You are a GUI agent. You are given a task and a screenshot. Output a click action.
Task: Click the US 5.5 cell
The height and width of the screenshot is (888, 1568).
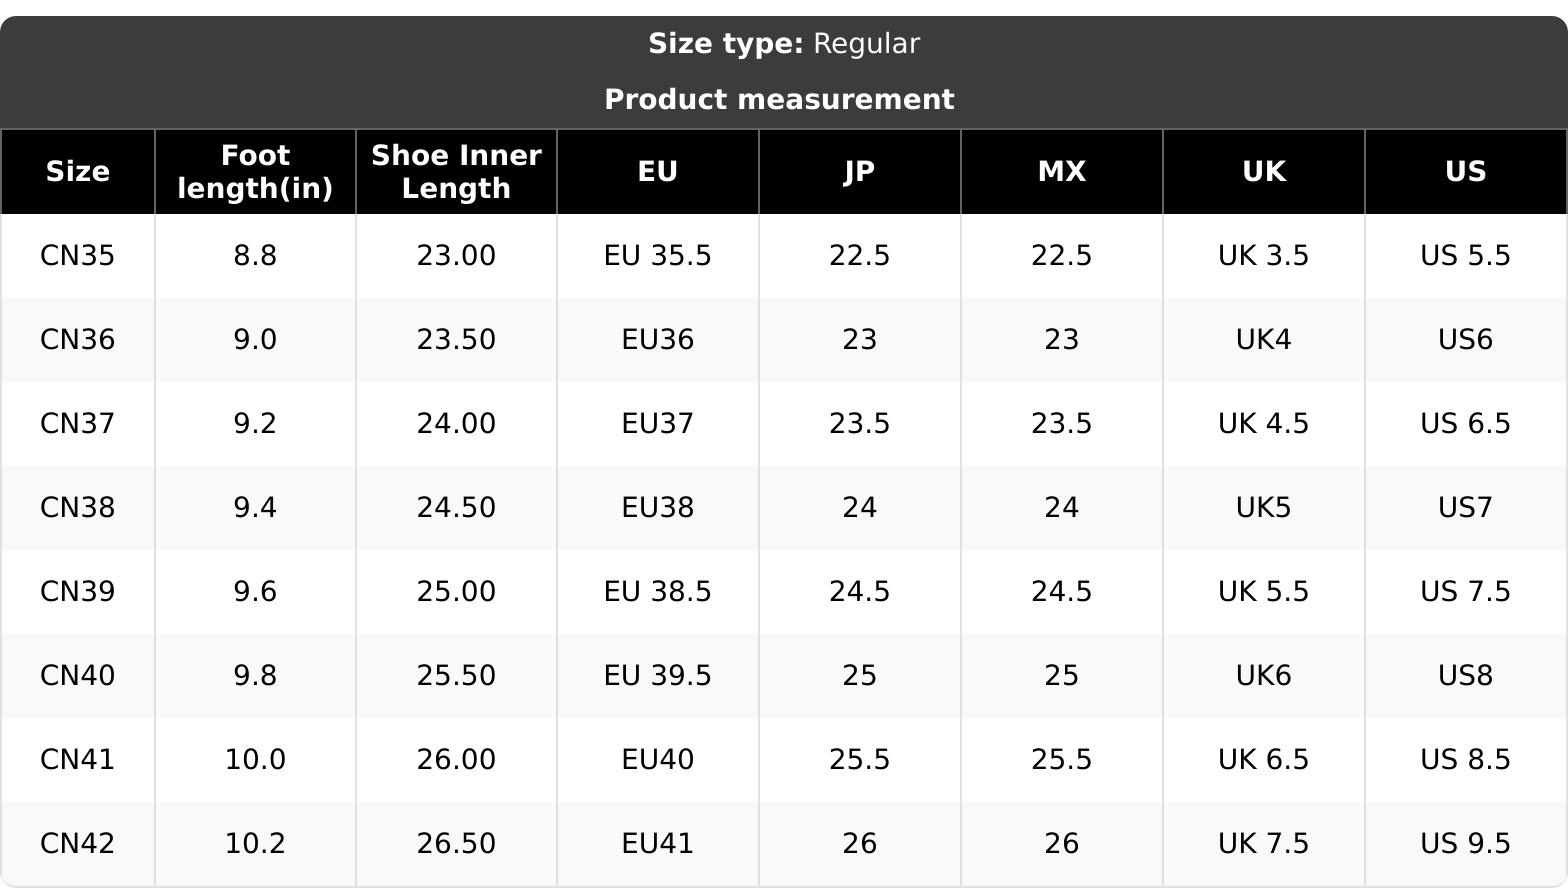coord(1466,256)
